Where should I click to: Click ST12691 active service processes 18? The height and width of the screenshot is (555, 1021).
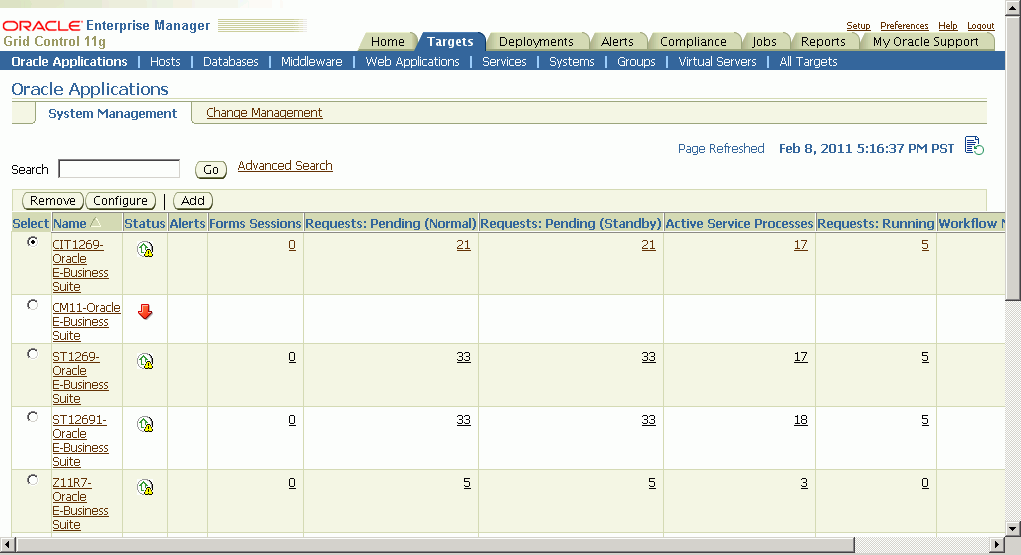pyautogui.click(x=800, y=420)
